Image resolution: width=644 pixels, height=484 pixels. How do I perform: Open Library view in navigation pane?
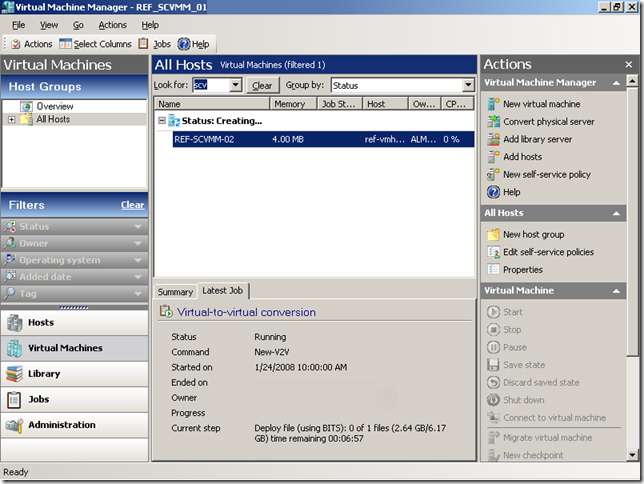pyautogui.click(x=74, y=374)
